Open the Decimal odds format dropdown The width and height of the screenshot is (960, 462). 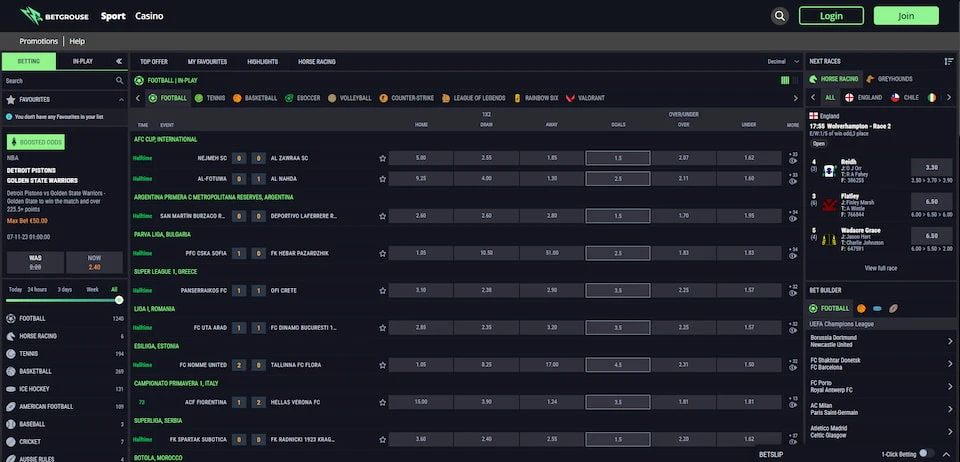pos(784,61)
